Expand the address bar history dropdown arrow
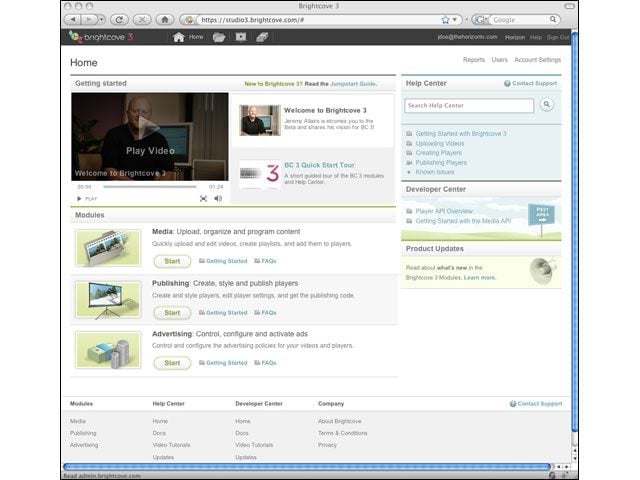This screenshot has height=480, width=640. click(455, 20)
